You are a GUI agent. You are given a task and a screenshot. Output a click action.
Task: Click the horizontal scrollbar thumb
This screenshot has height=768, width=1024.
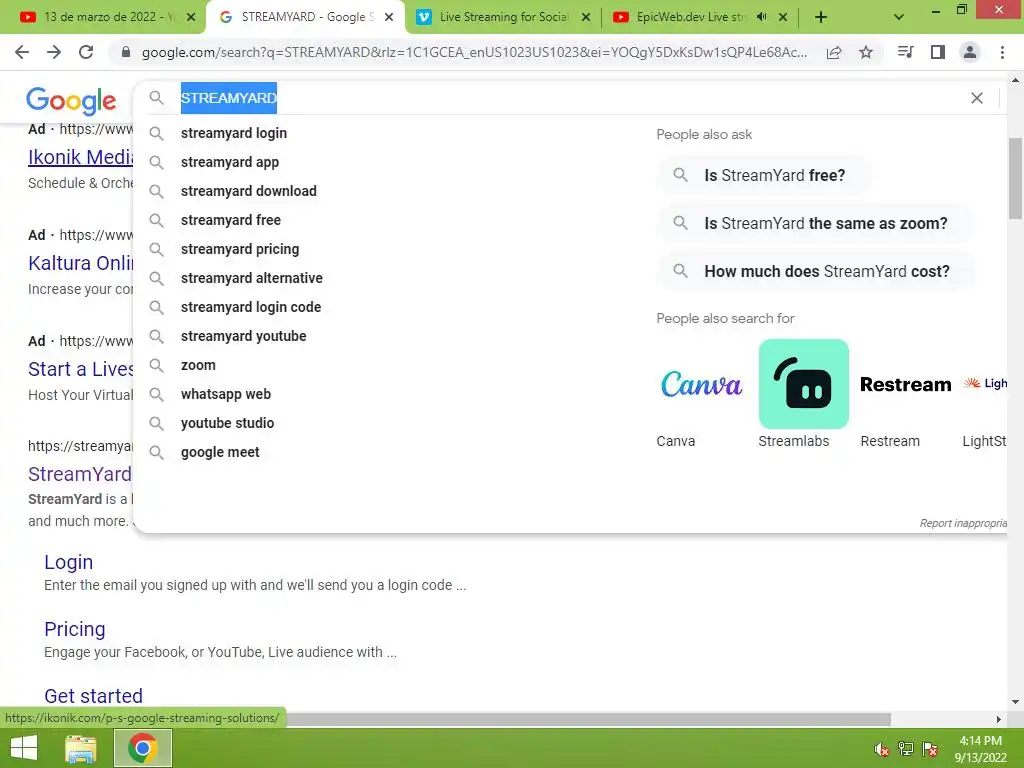pyautogui.click(x=588, y=719)
